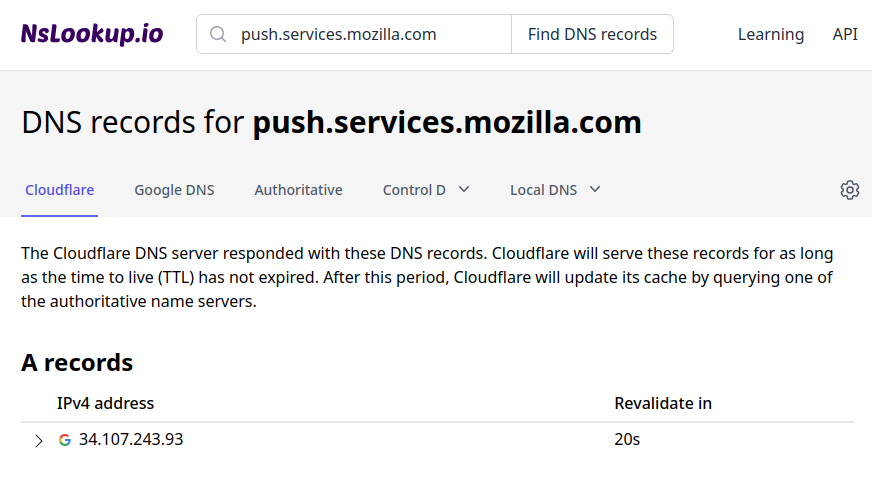872x484 pixels.
Task: Click the 34.107.243.93 IPv4 address
Action: click(x=131, y=439)
